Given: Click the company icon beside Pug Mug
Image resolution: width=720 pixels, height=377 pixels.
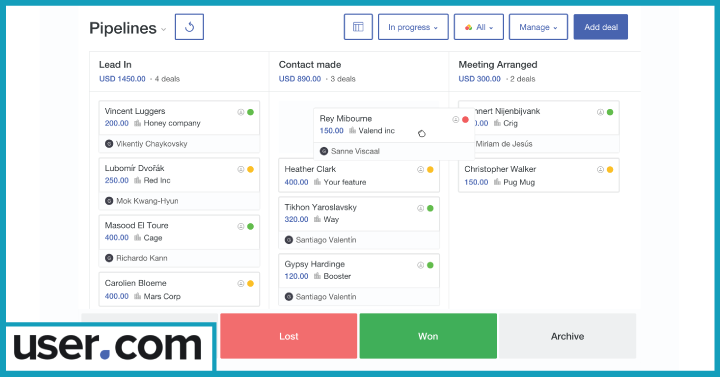Looking at the screenshot, I should 497,182.
